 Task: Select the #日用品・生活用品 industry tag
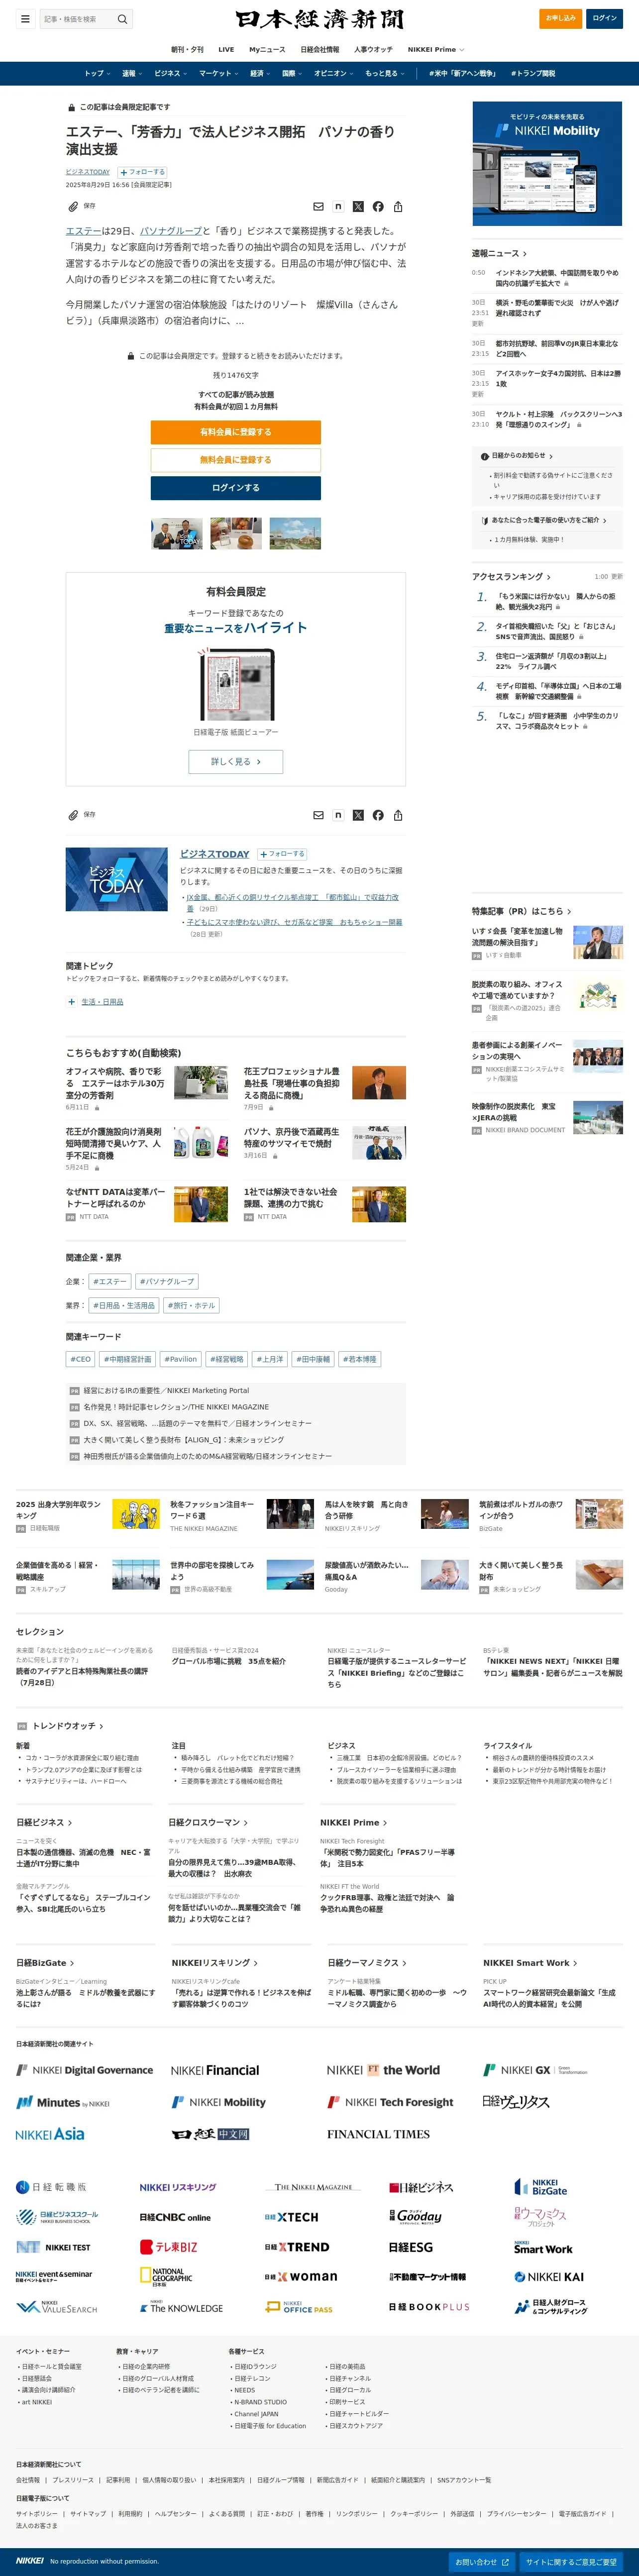coord(124,1306)
